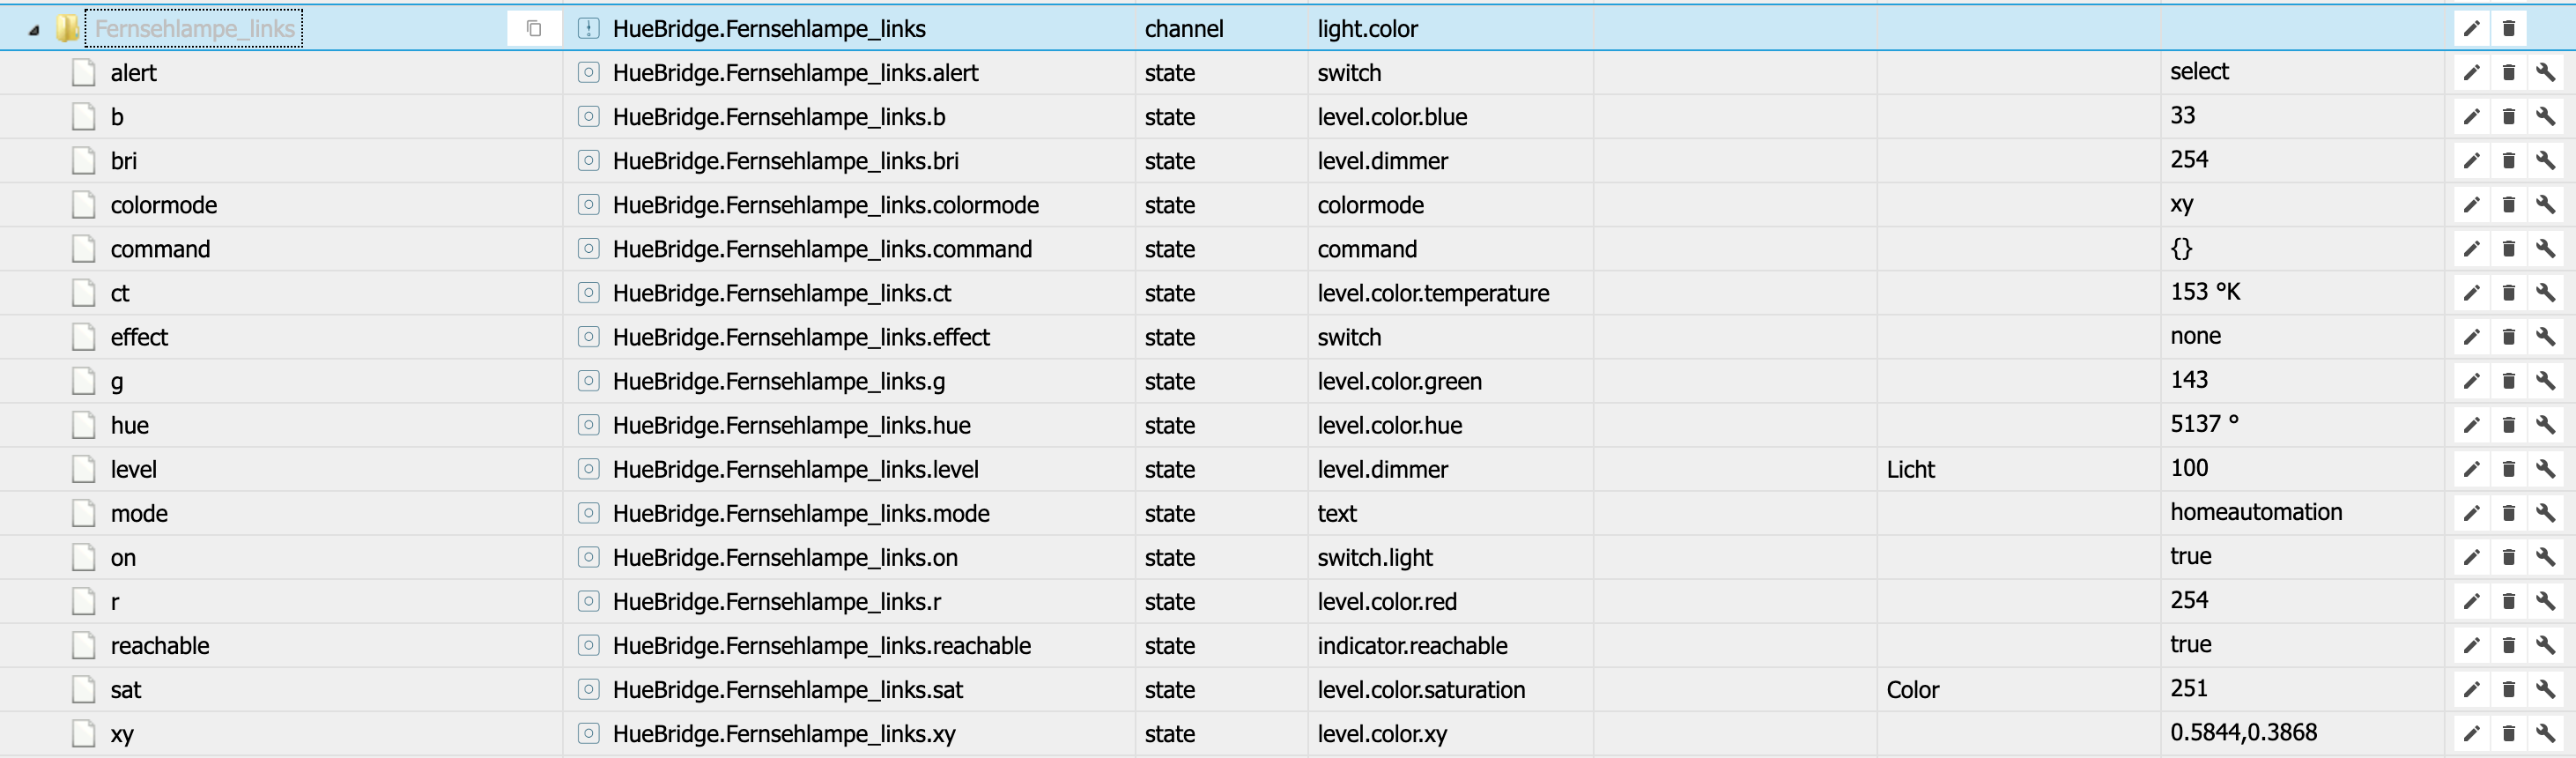Edit the effect state object
2576x758 pixels.
2471,337
